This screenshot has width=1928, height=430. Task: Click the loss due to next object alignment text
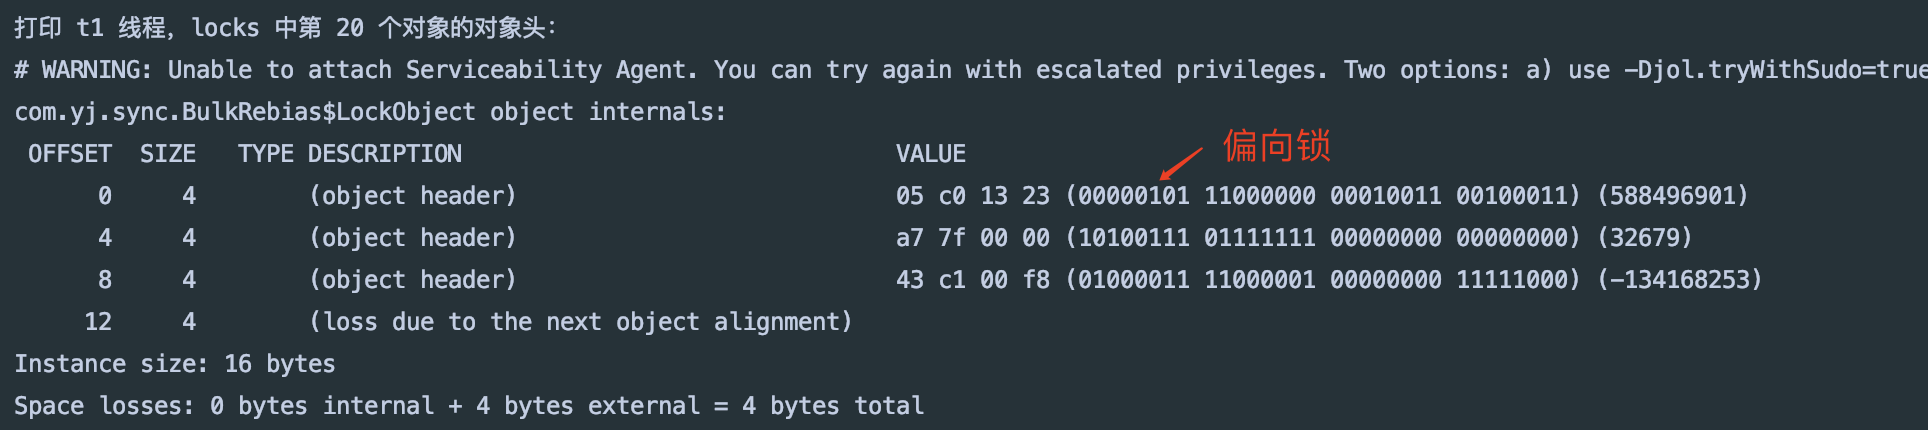click(x=580, y=322)
